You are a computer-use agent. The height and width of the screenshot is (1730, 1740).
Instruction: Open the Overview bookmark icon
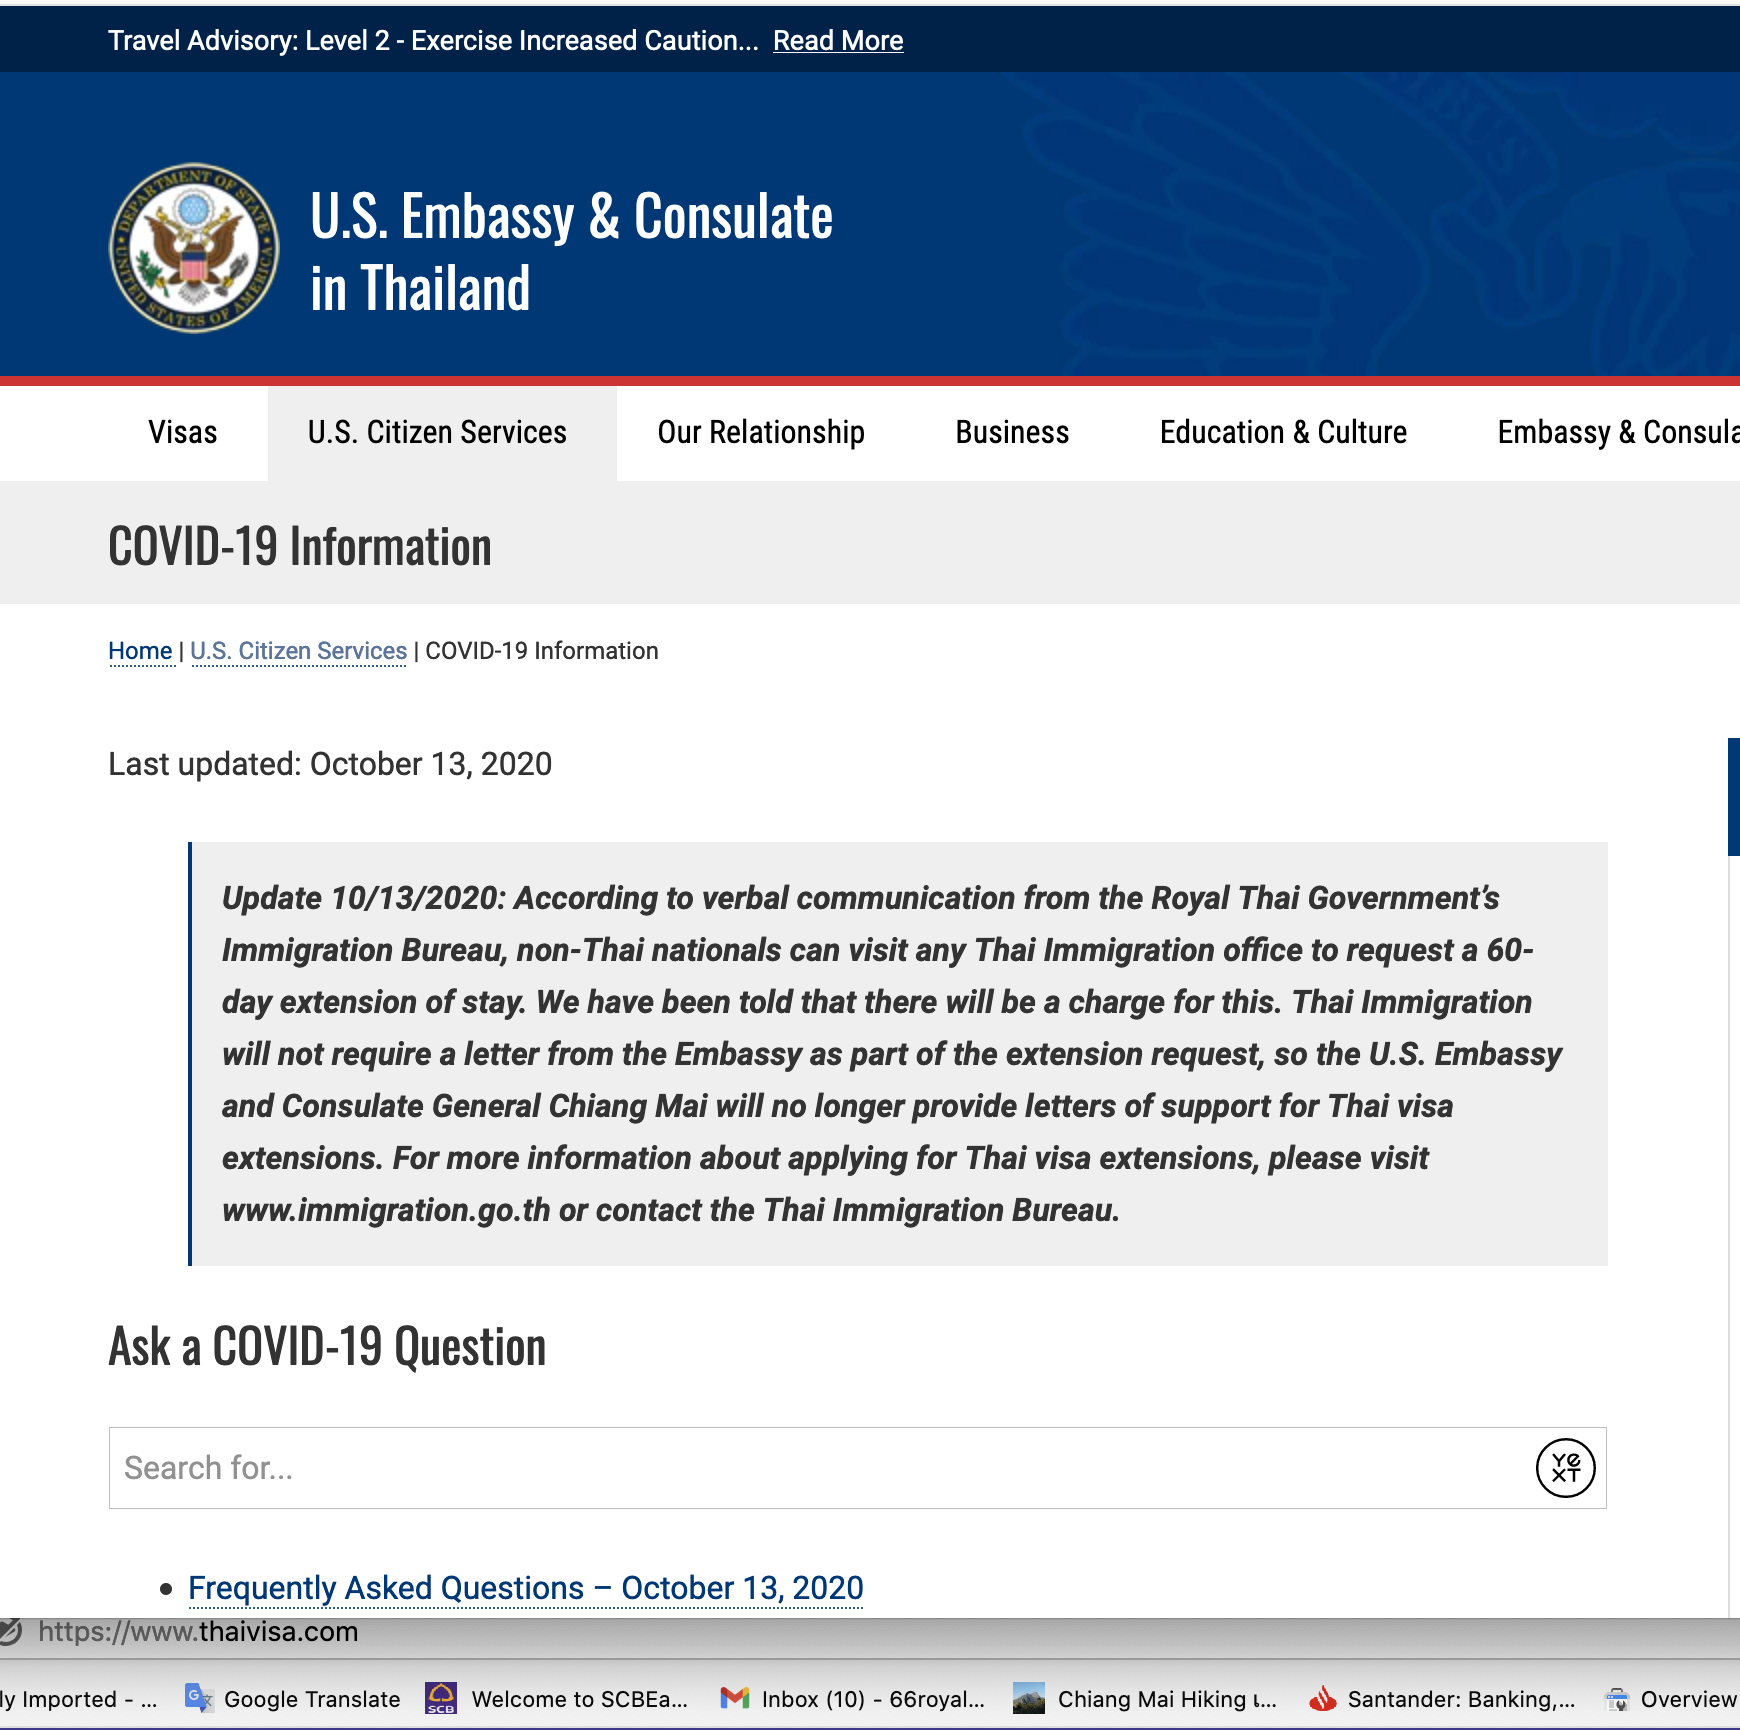[1617, 1698]
